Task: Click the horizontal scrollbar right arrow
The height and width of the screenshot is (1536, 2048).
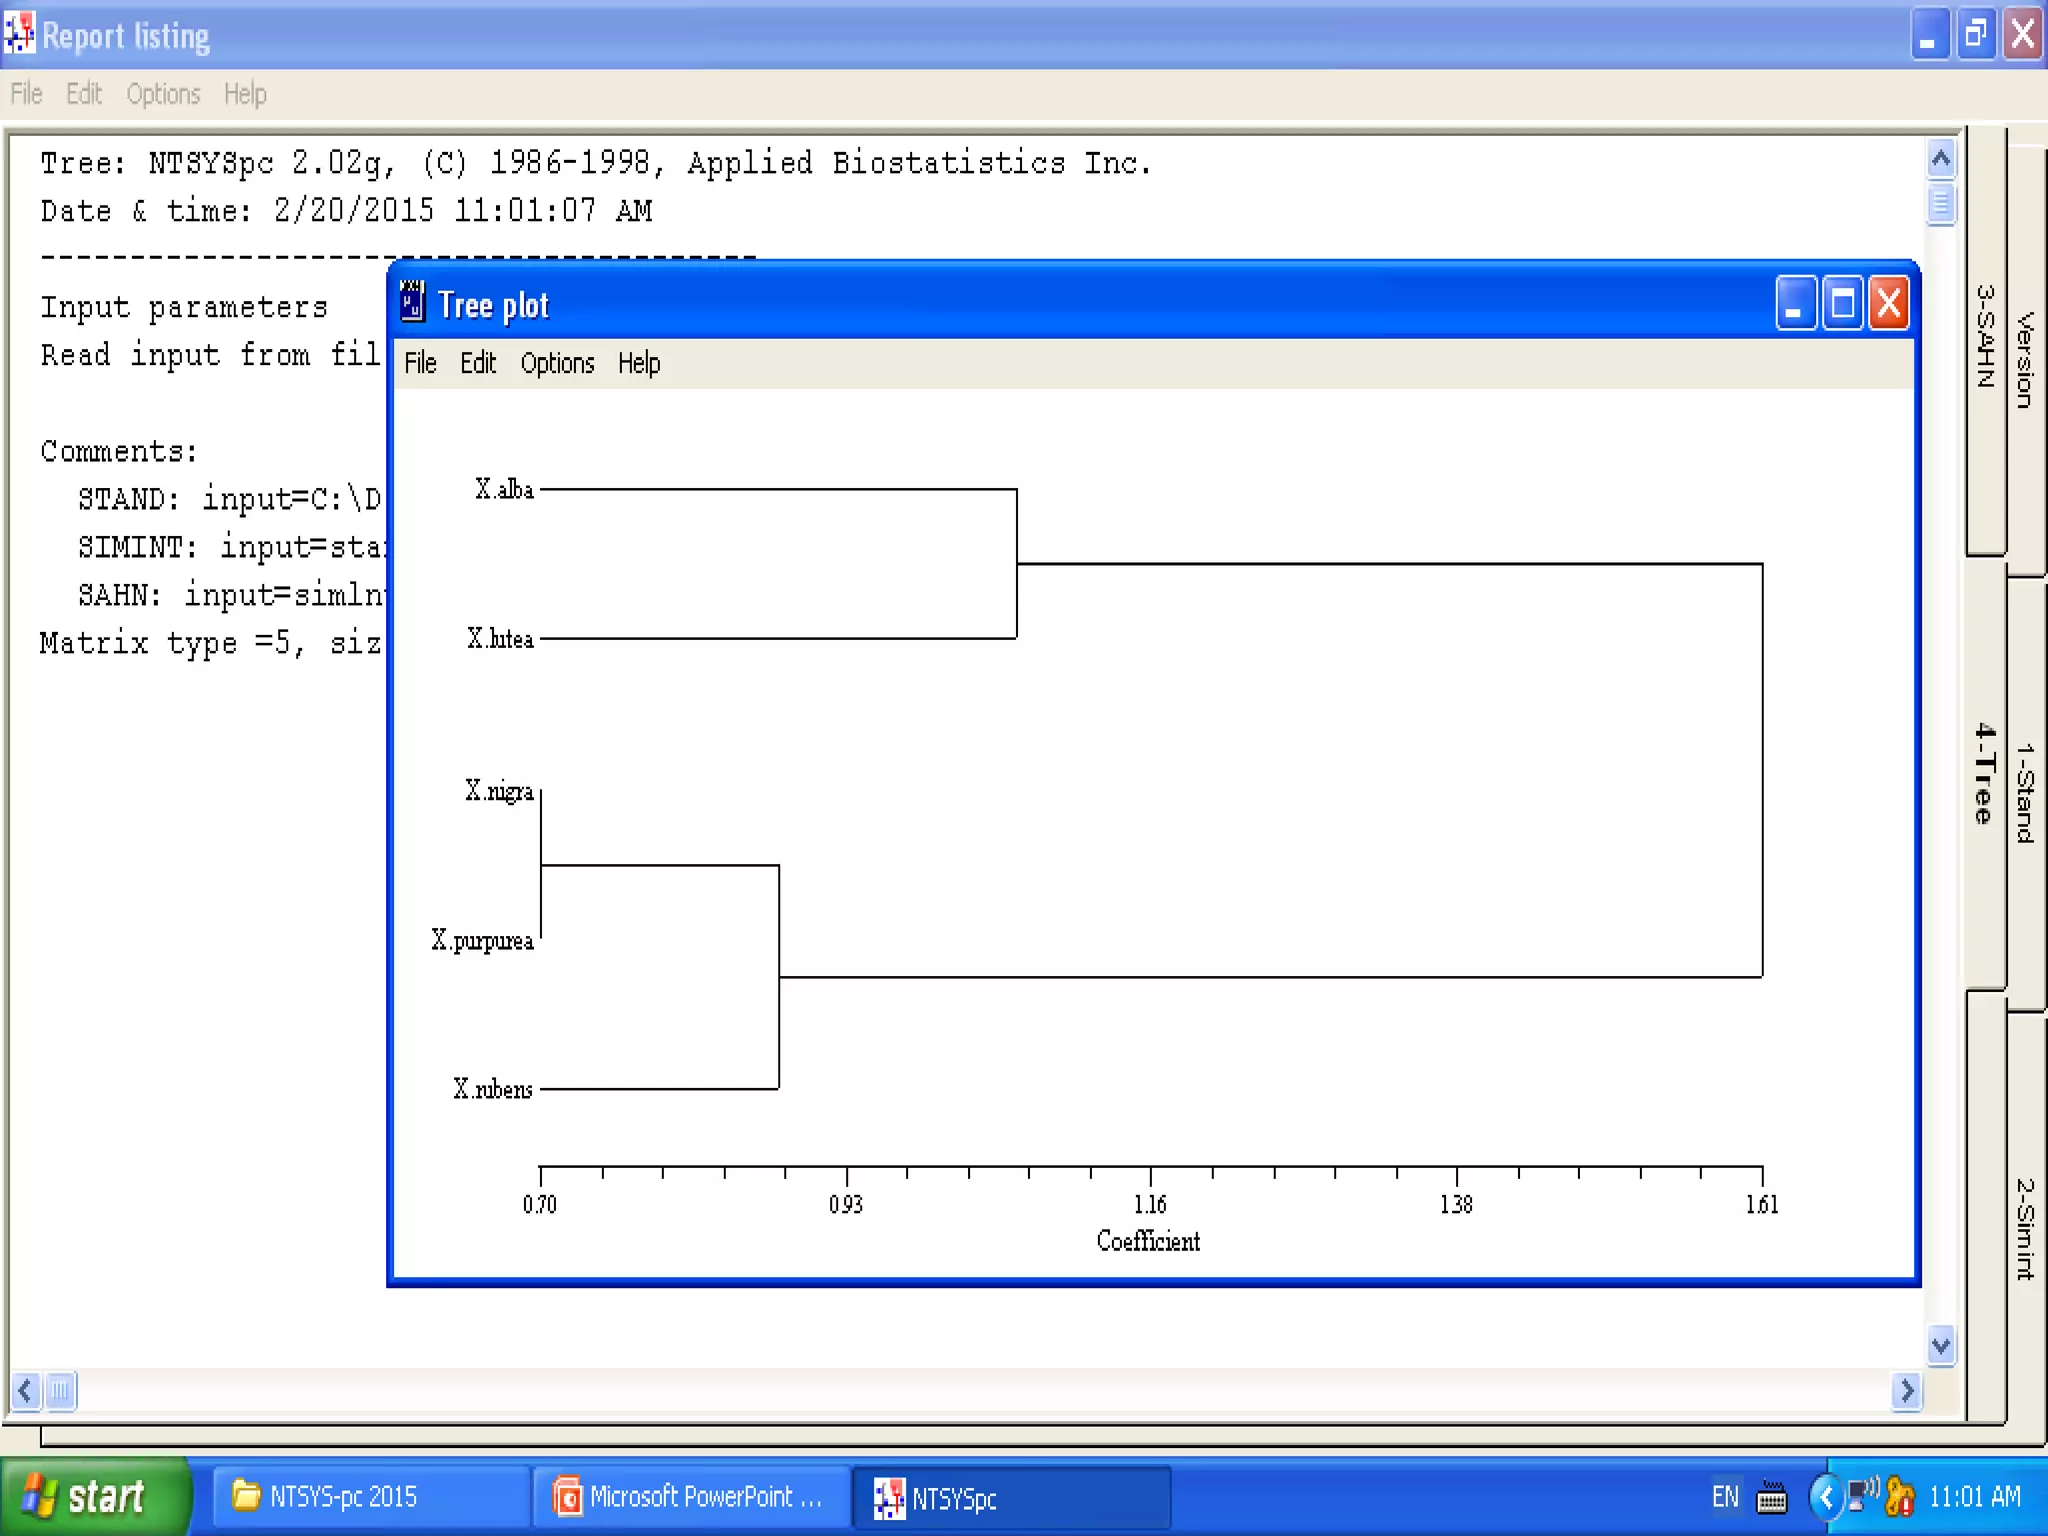Action: click(1906, 1390)
